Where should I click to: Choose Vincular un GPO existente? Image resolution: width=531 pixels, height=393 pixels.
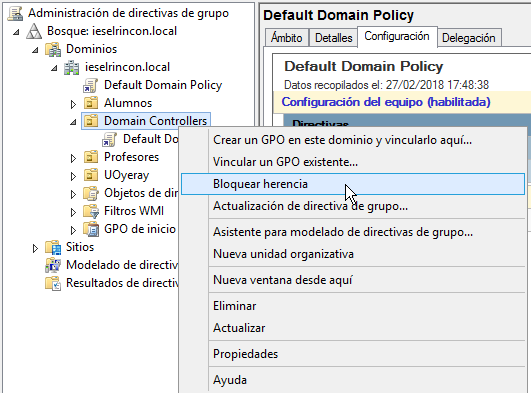point(353,162)
